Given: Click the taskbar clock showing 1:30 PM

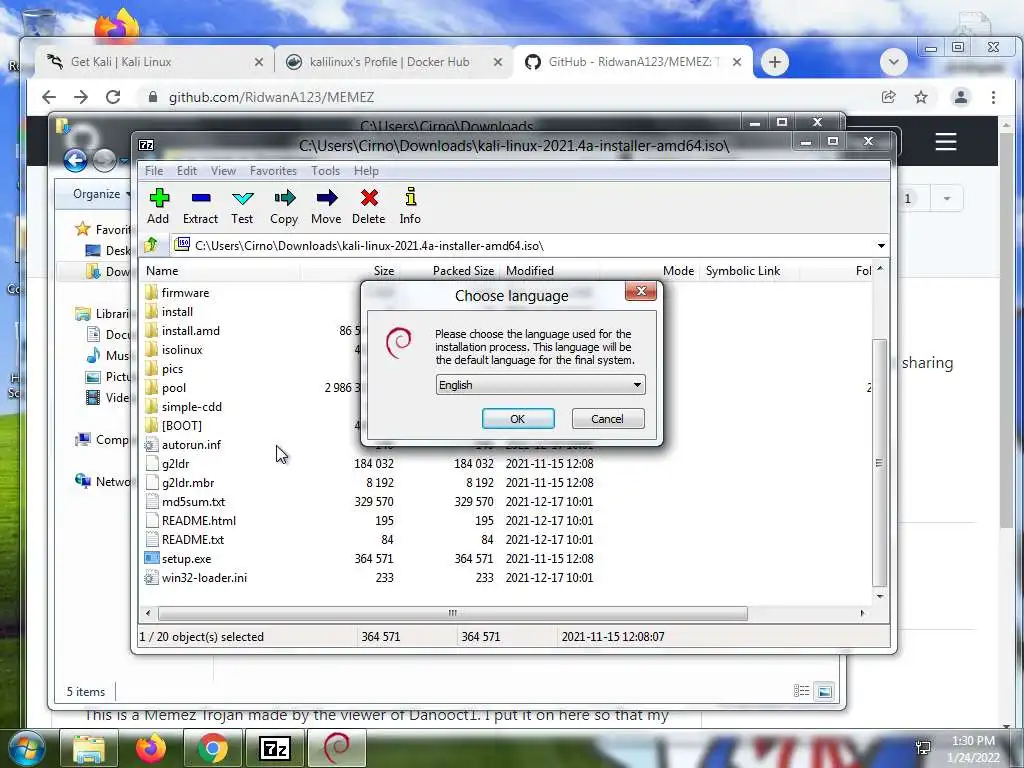Looking at the screenshot, I should 973,748.
